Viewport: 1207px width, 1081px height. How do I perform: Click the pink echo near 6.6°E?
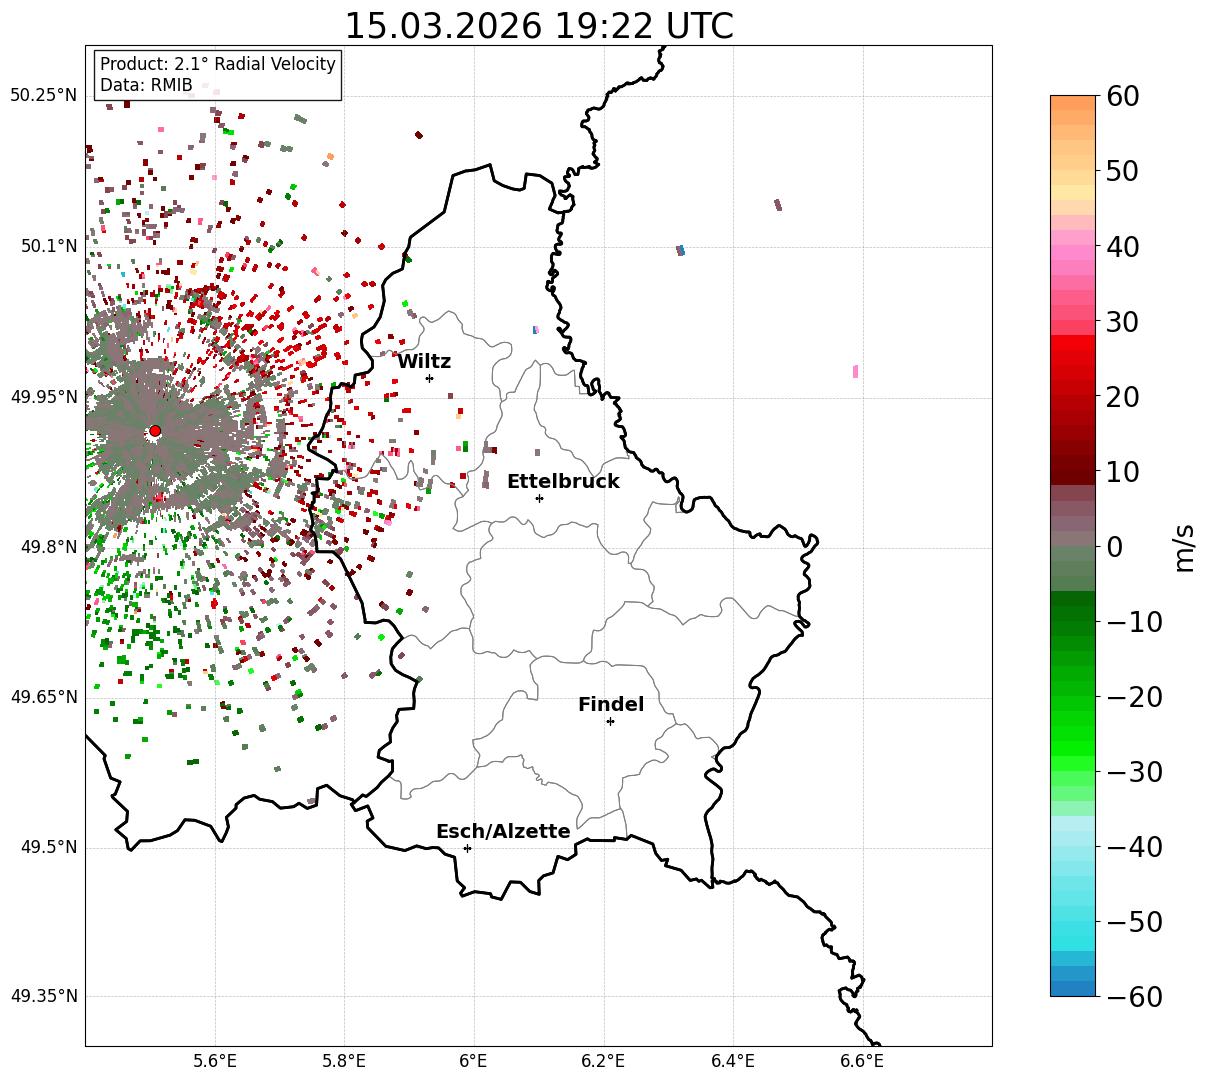(x=855, y=371)
